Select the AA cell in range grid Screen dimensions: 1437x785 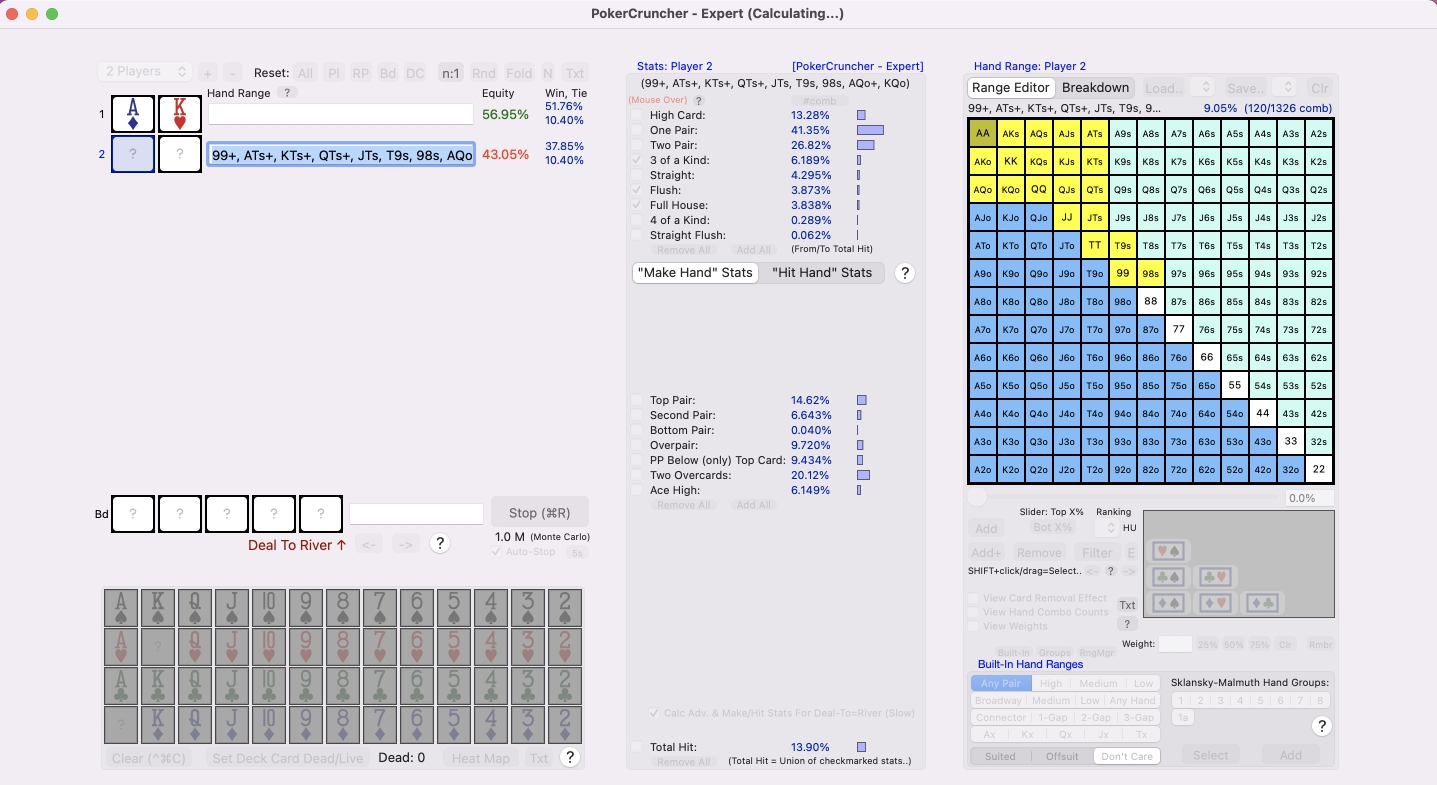983,133
